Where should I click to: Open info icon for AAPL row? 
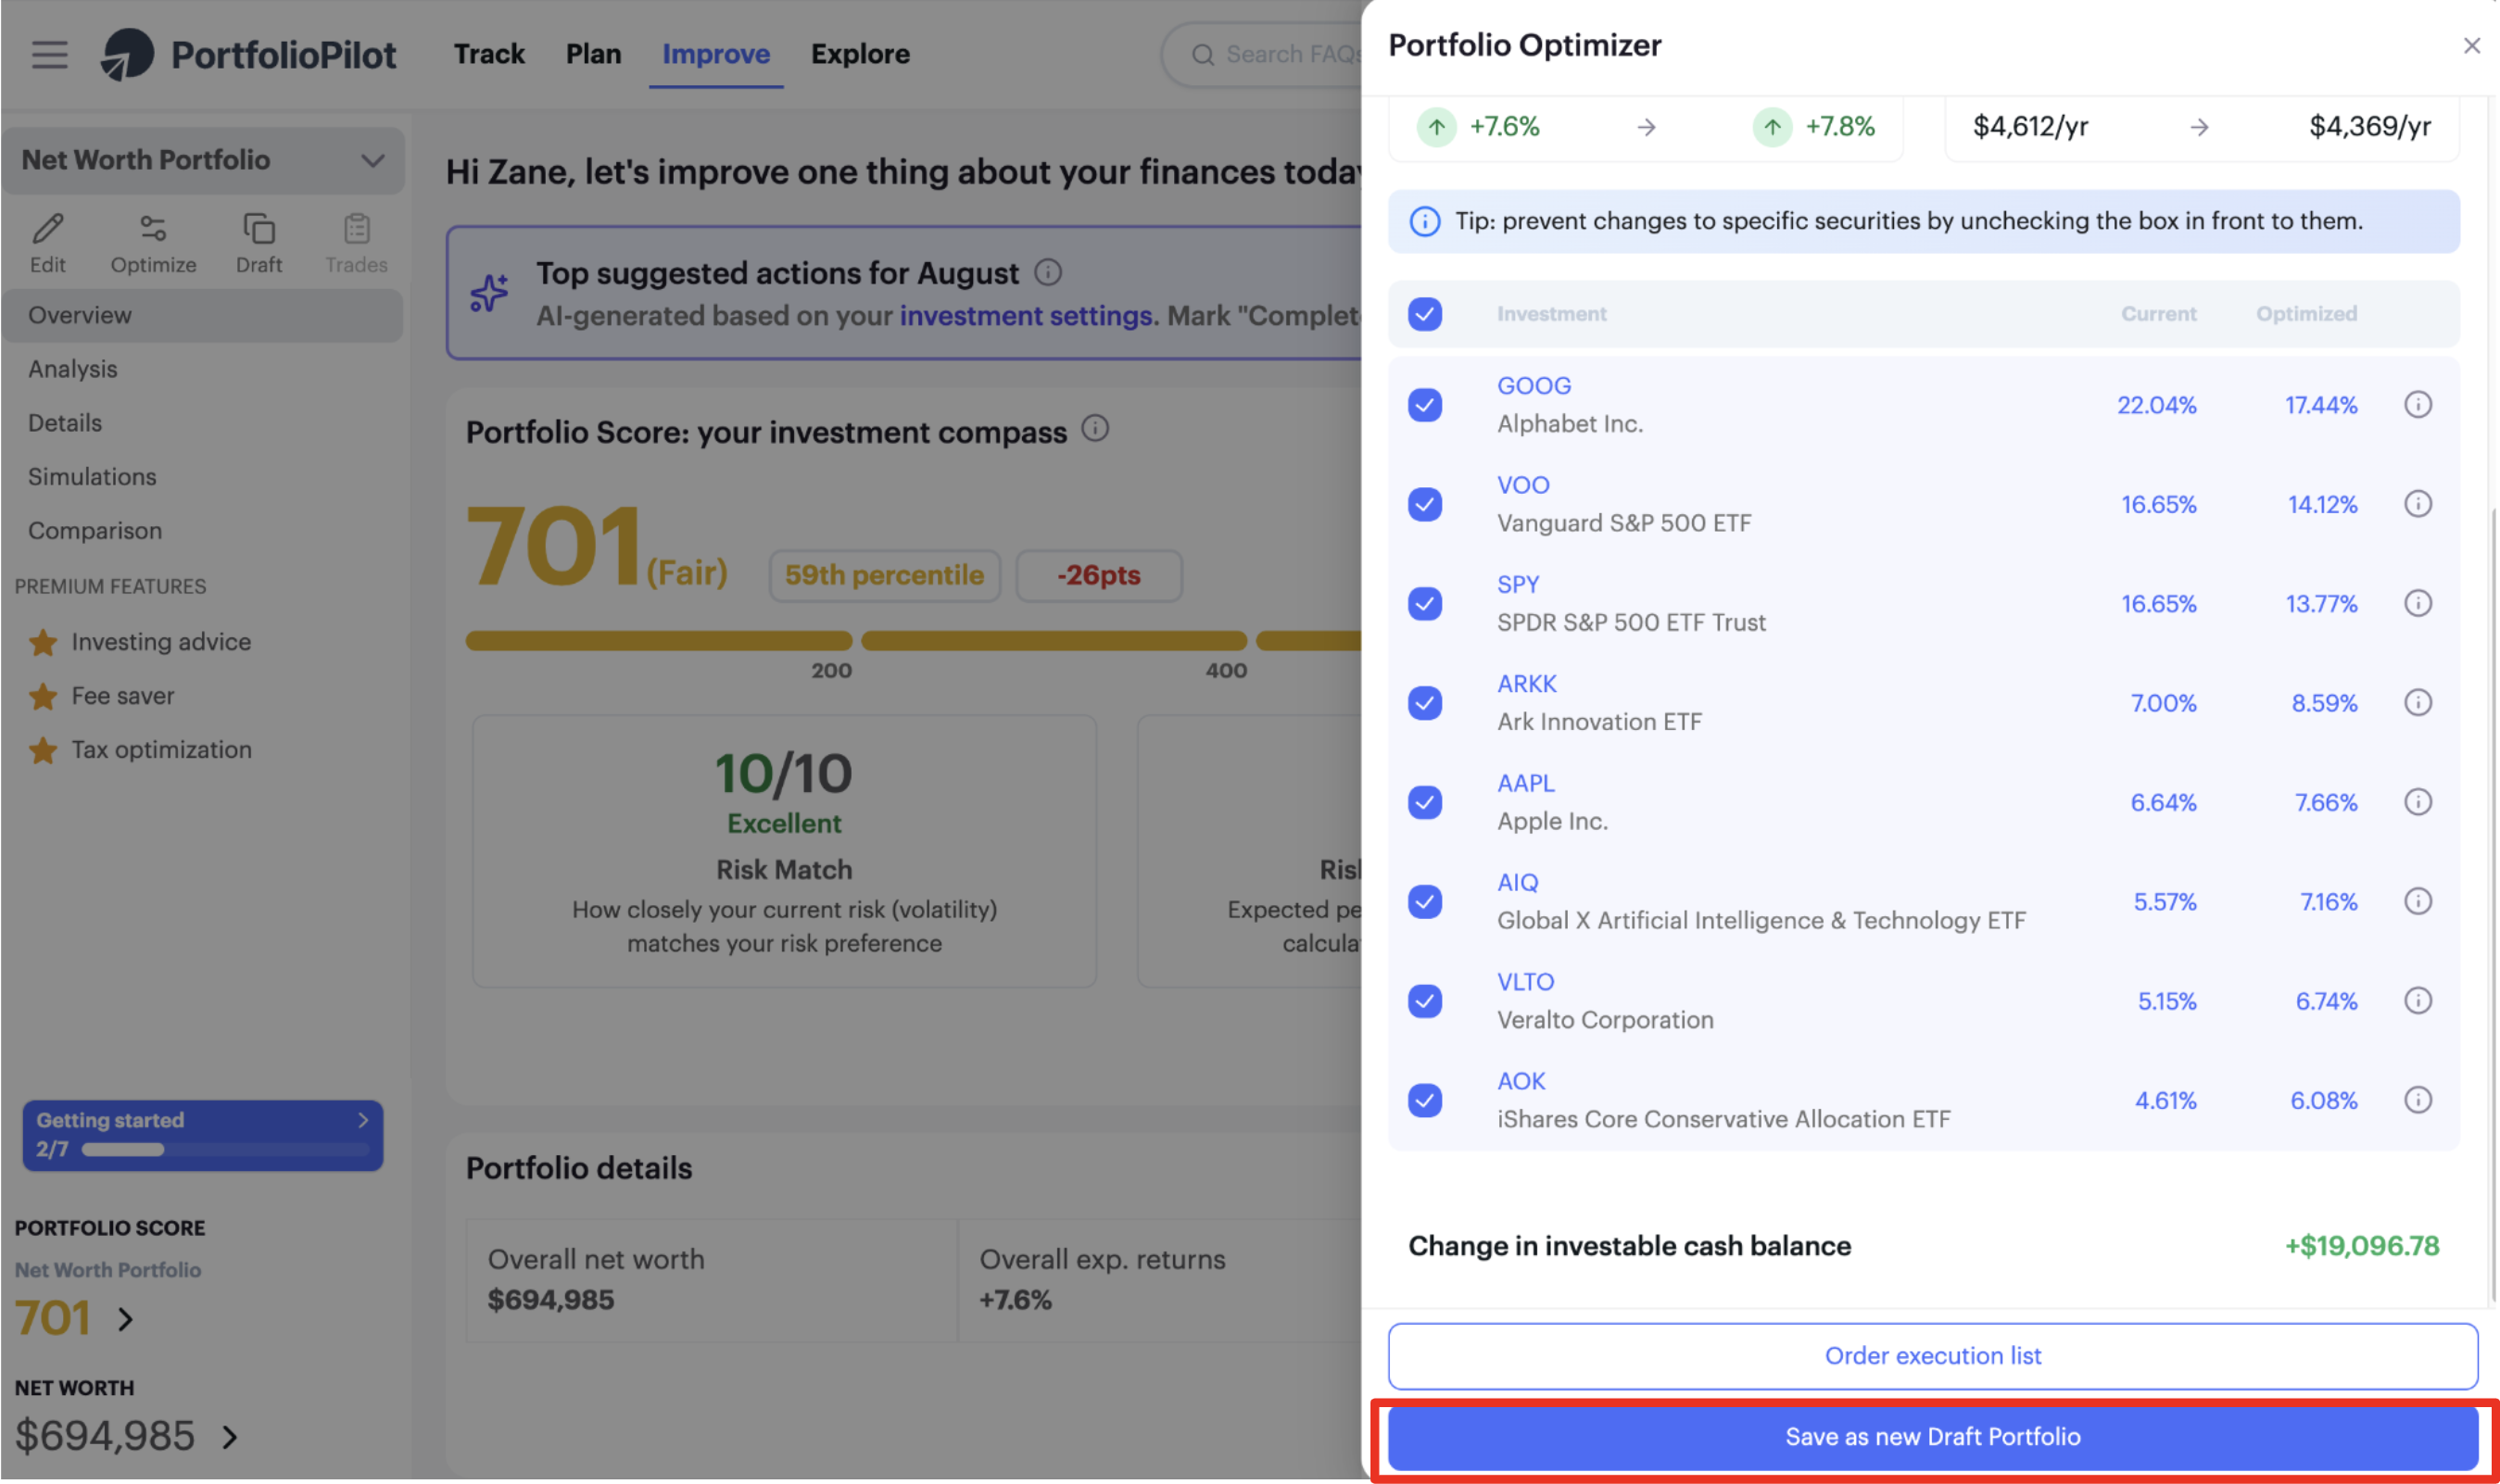click(x=2417, y=802)
